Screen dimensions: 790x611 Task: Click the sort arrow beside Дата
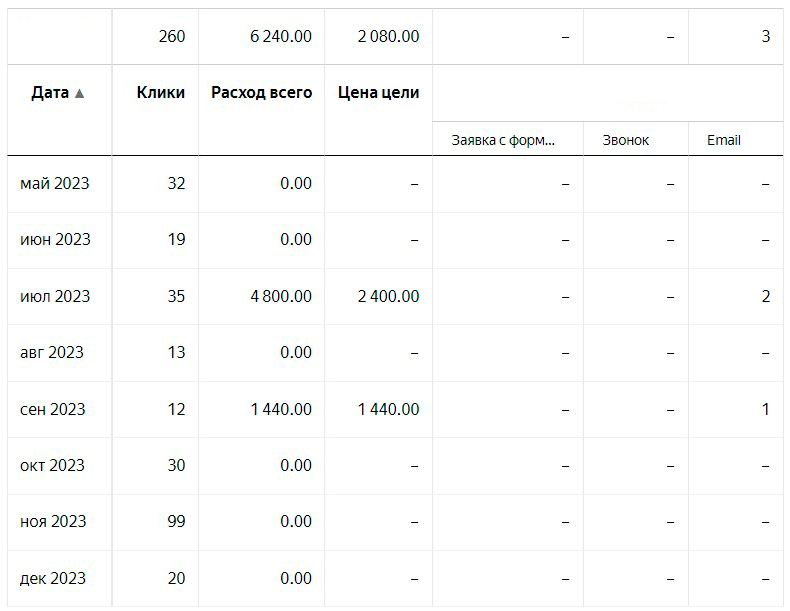(80, 93)
